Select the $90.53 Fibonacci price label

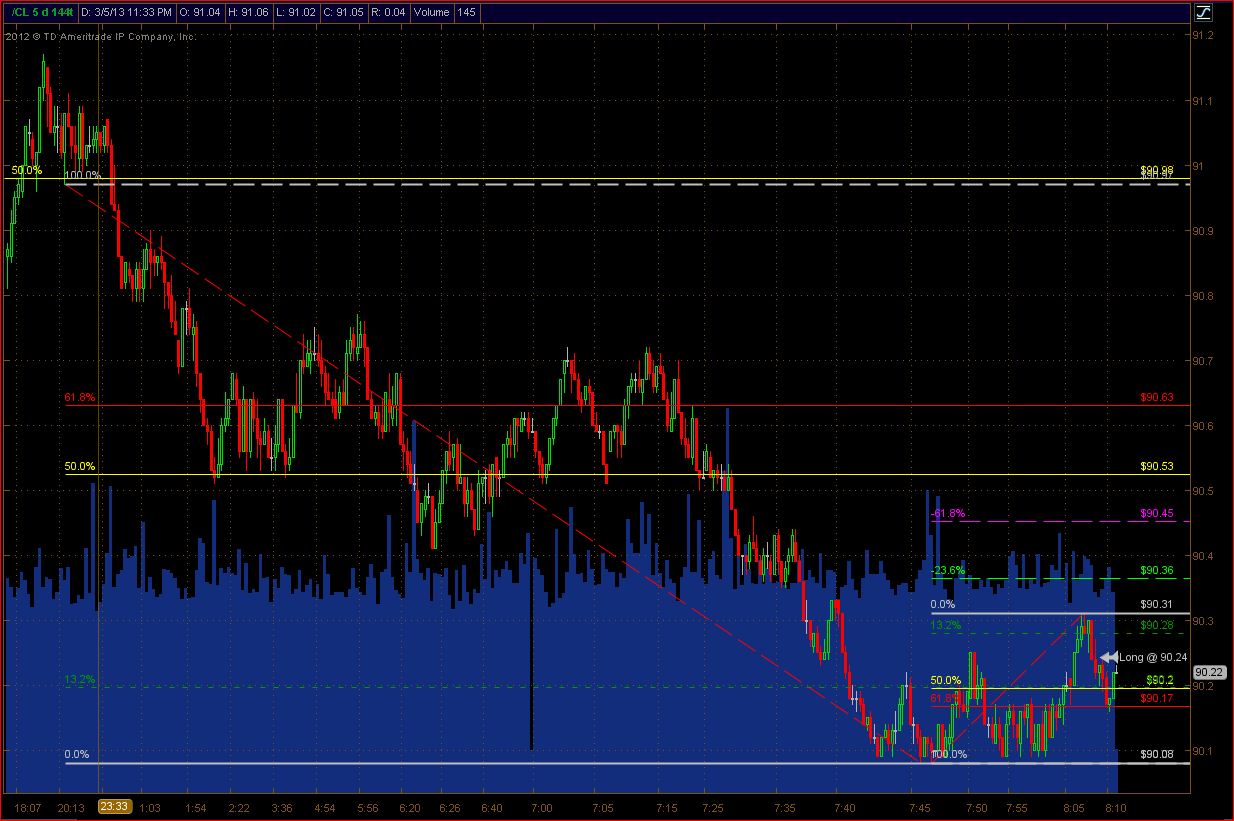[1156, 466]
